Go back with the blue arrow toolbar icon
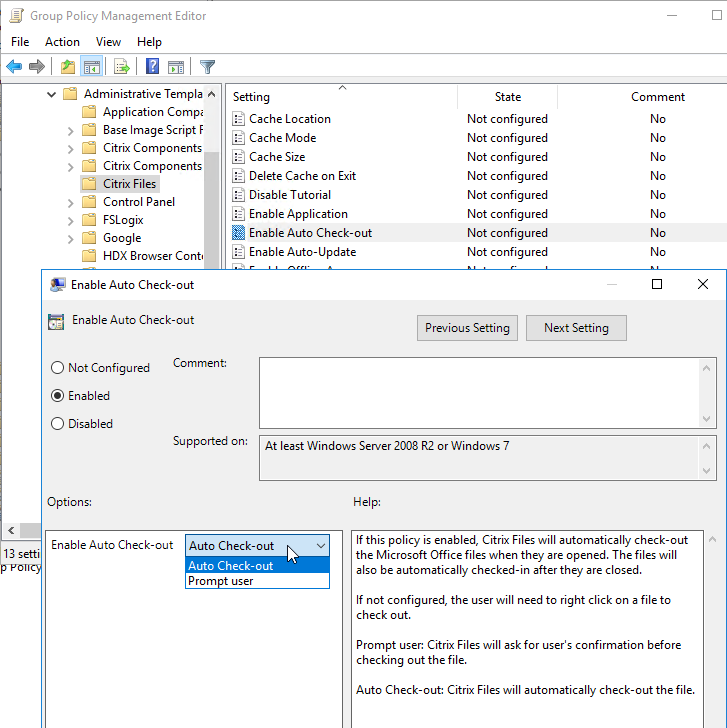Screen dimensions: 727x728 pyautogui.click(x=14, y=67)
